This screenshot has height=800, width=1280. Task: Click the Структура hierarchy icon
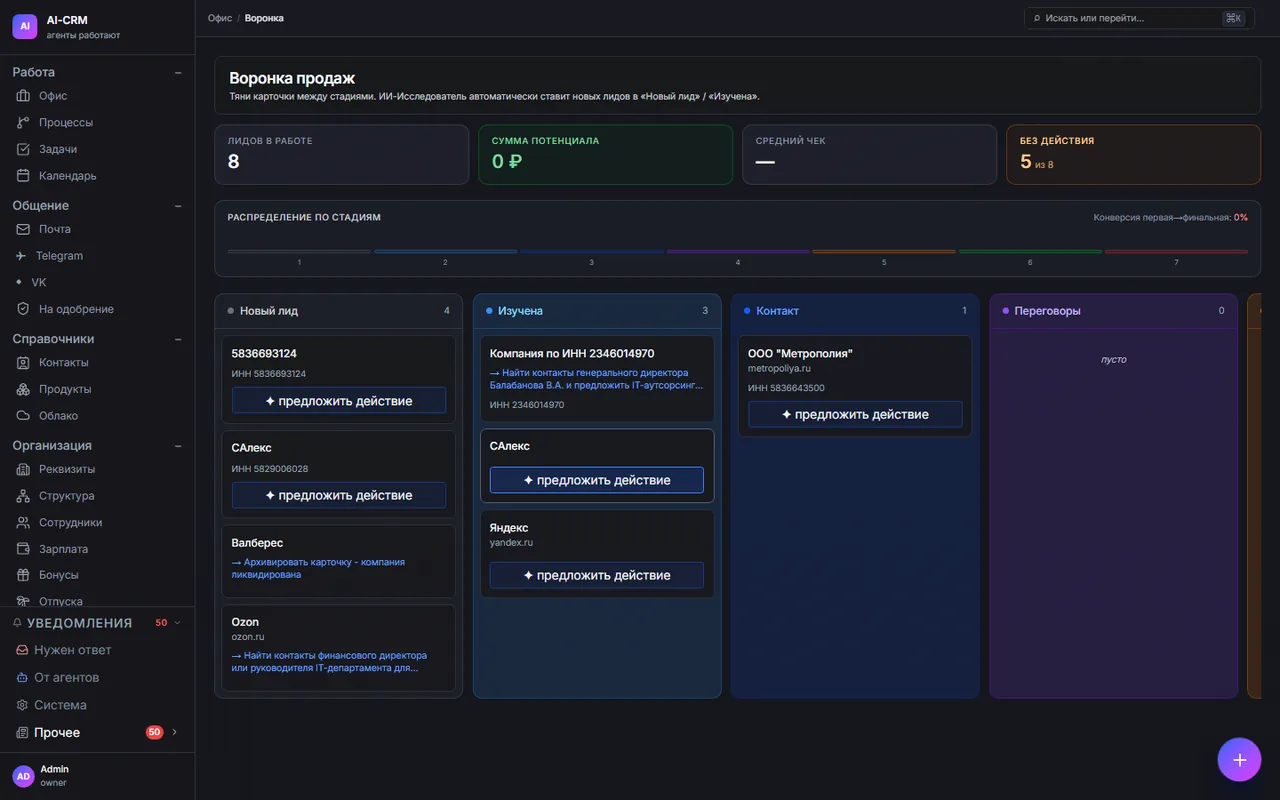click(x=23, y=496)
